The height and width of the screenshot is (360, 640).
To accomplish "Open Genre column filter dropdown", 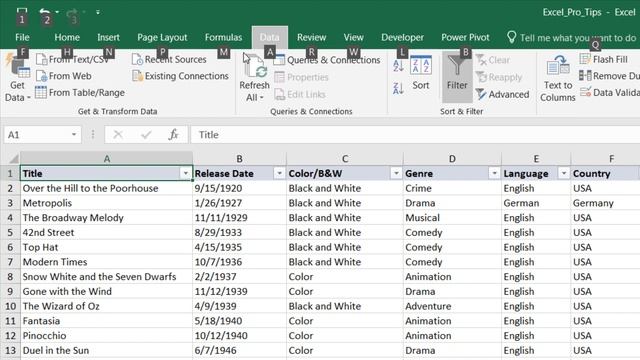I will (x=494, y=173).
